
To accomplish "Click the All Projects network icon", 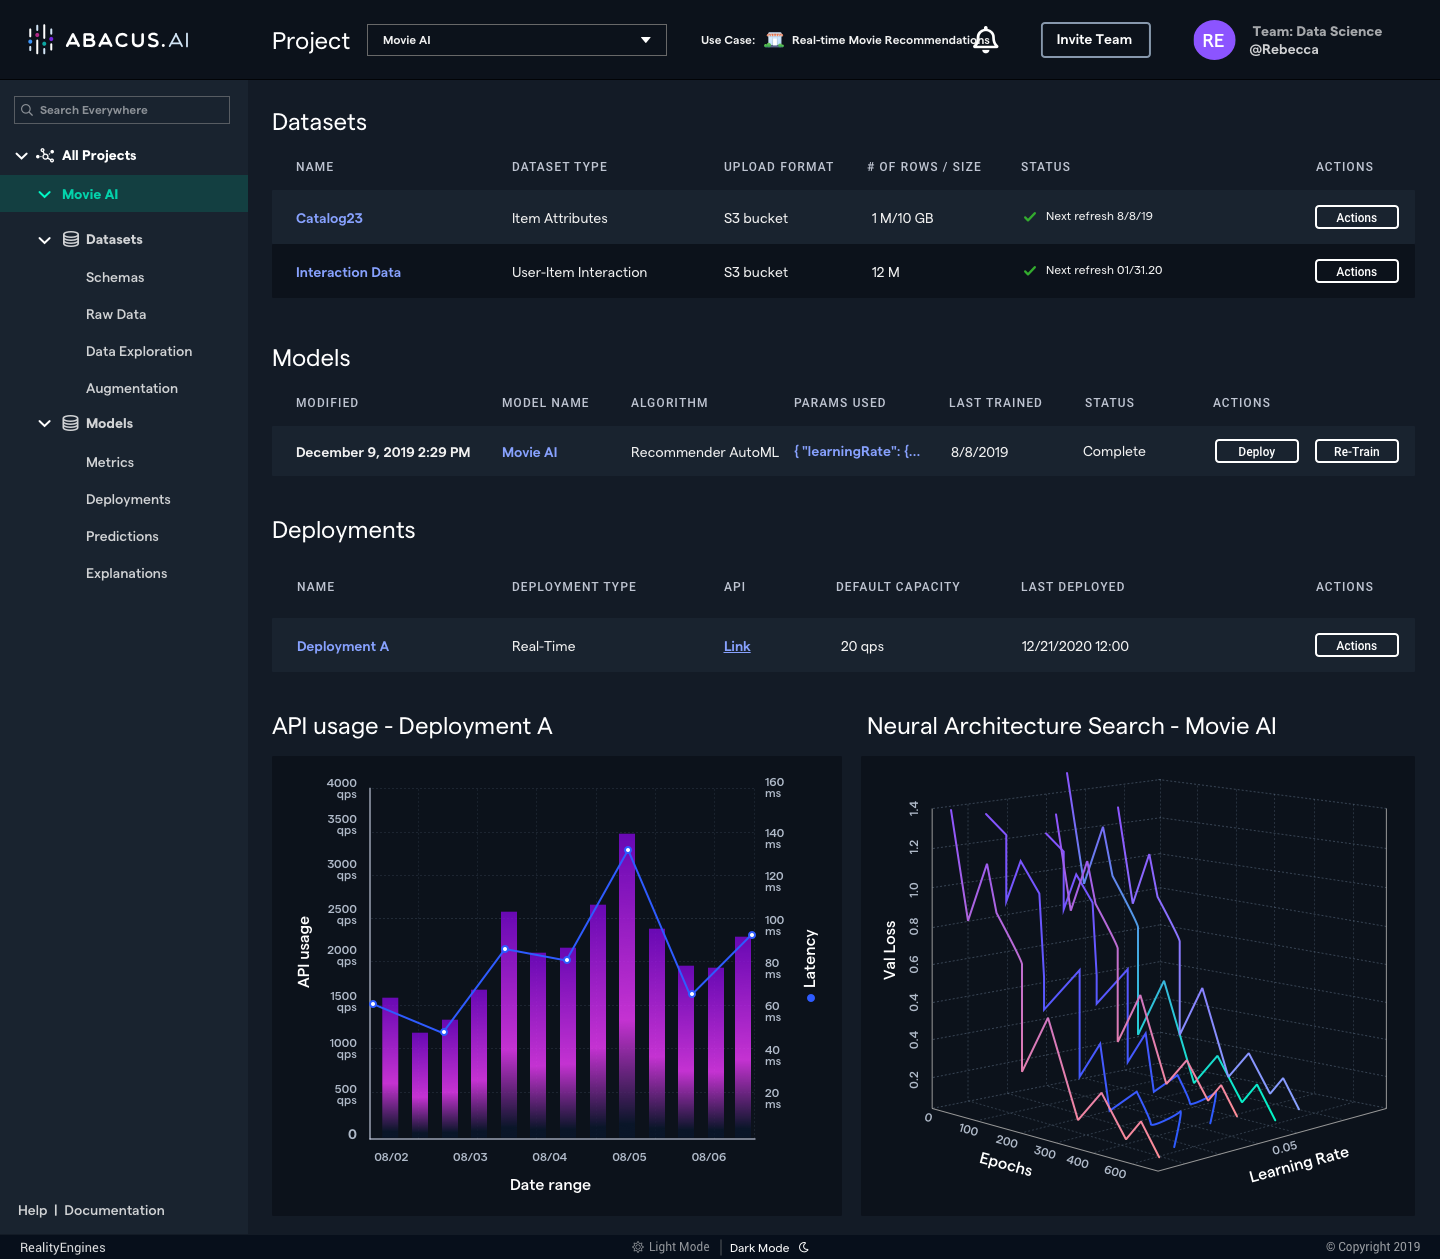I will point(46,155).
